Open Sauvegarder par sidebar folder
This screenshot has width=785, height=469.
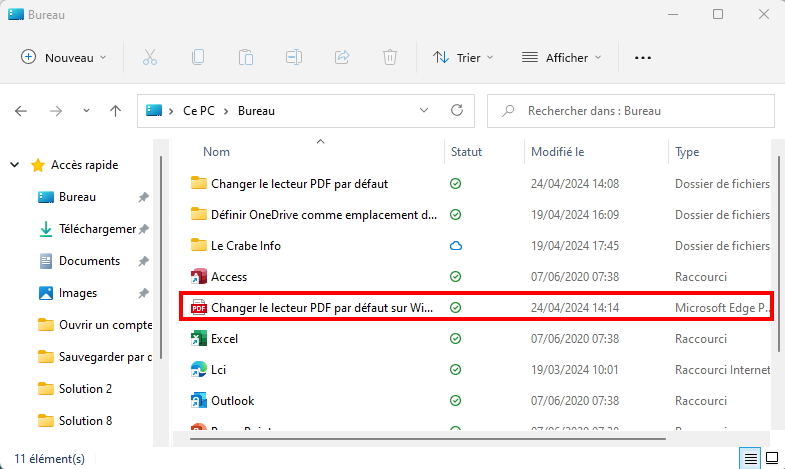105,357
